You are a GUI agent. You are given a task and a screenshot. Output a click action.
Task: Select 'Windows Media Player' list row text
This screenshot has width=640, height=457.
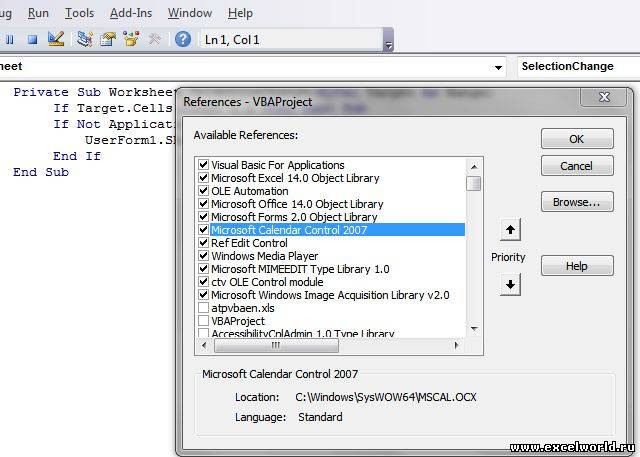pyautogui.click(x=264, y=256)
